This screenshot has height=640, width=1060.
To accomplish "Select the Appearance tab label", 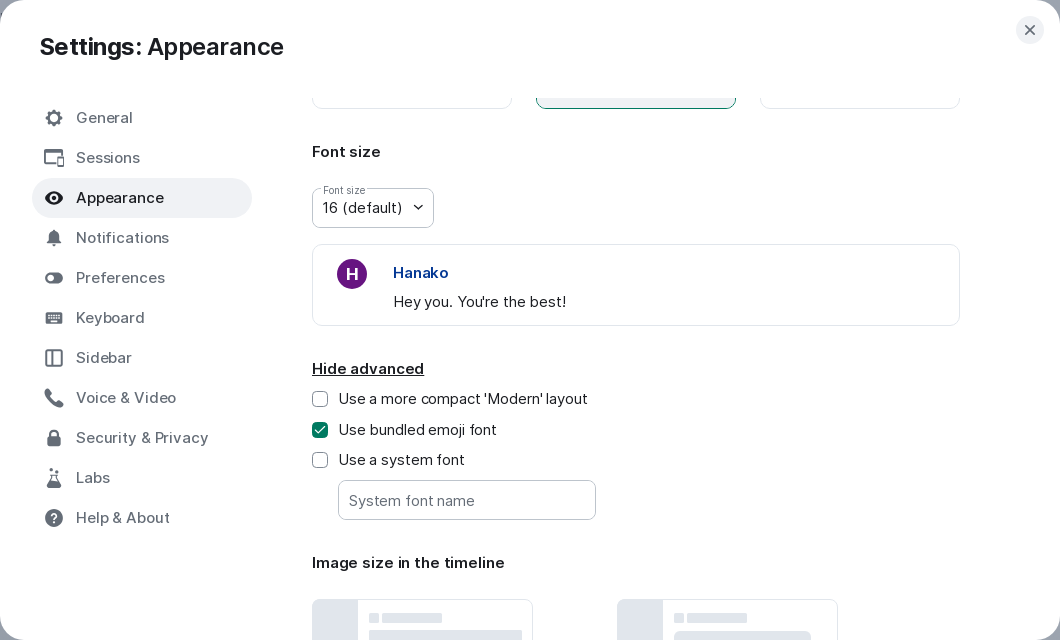I will click(x=120, y=198).
